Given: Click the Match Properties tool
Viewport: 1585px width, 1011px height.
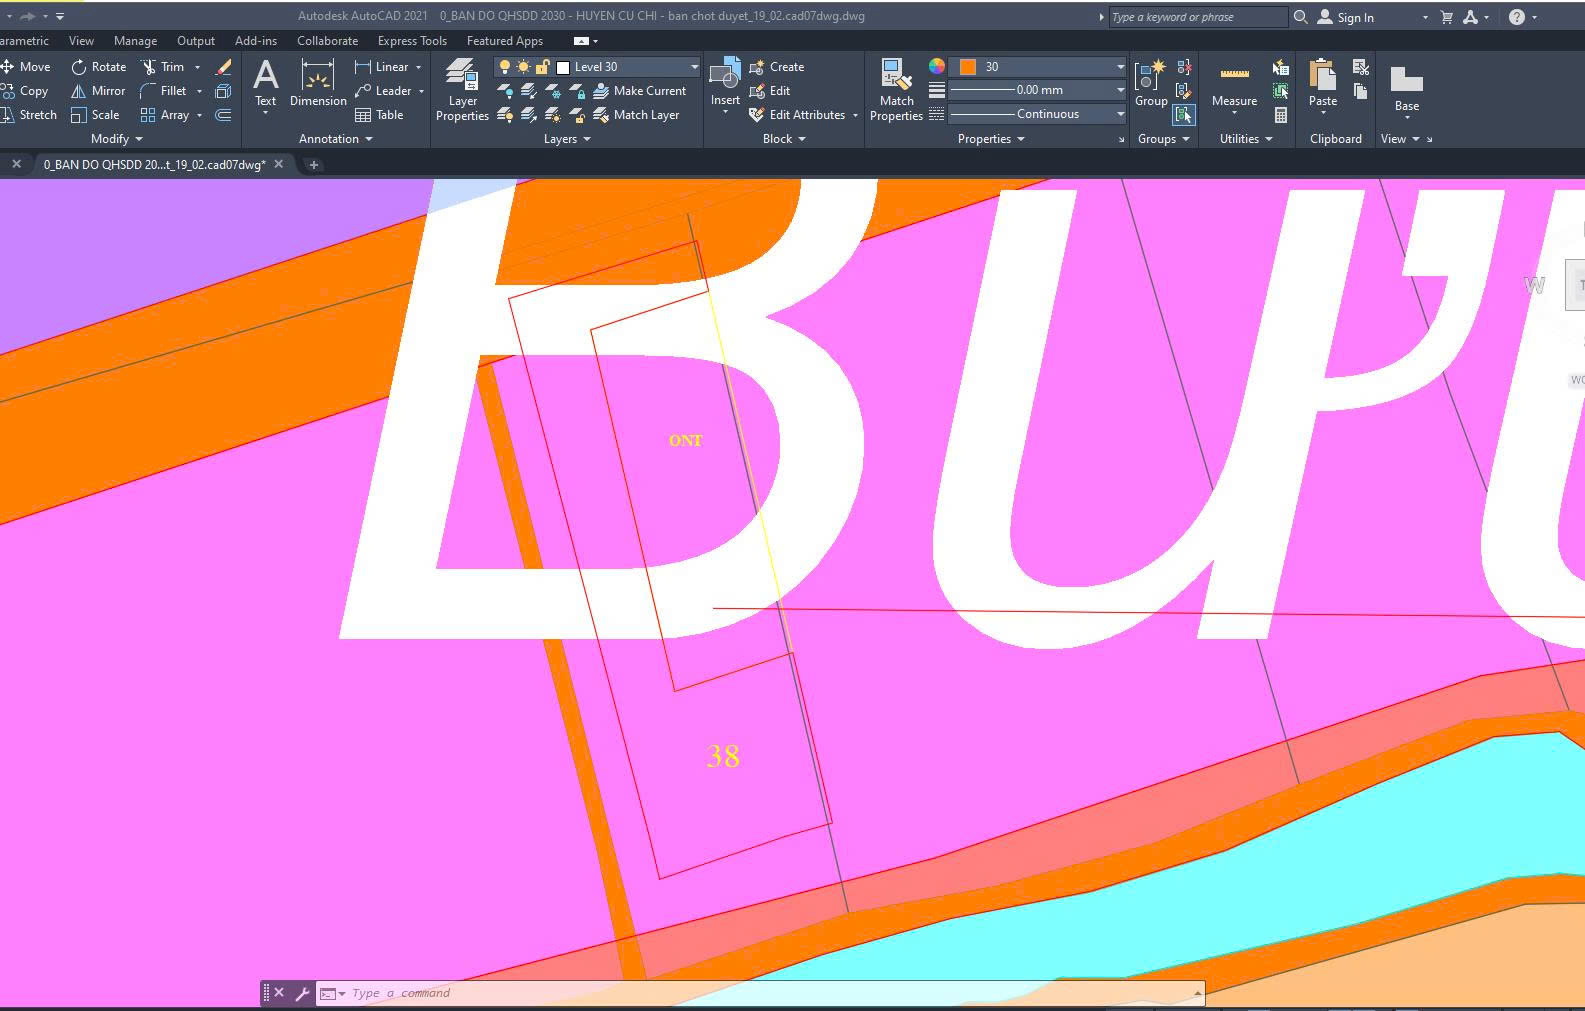Looking at the screenshot, I should (896, 90).
